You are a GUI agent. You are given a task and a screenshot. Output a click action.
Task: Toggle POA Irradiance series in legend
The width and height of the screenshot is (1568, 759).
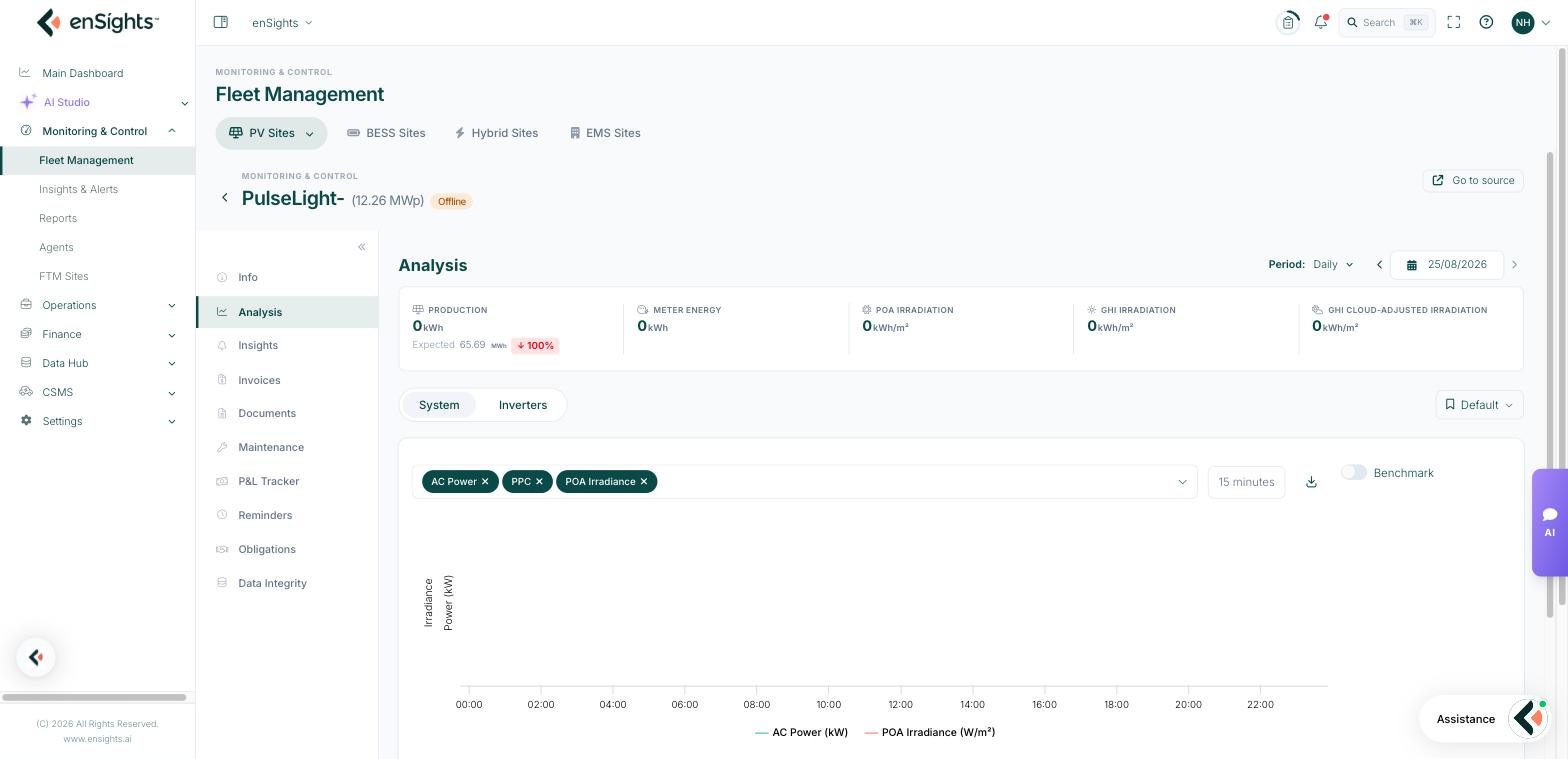pyautogui.click(x=930, y=732)
